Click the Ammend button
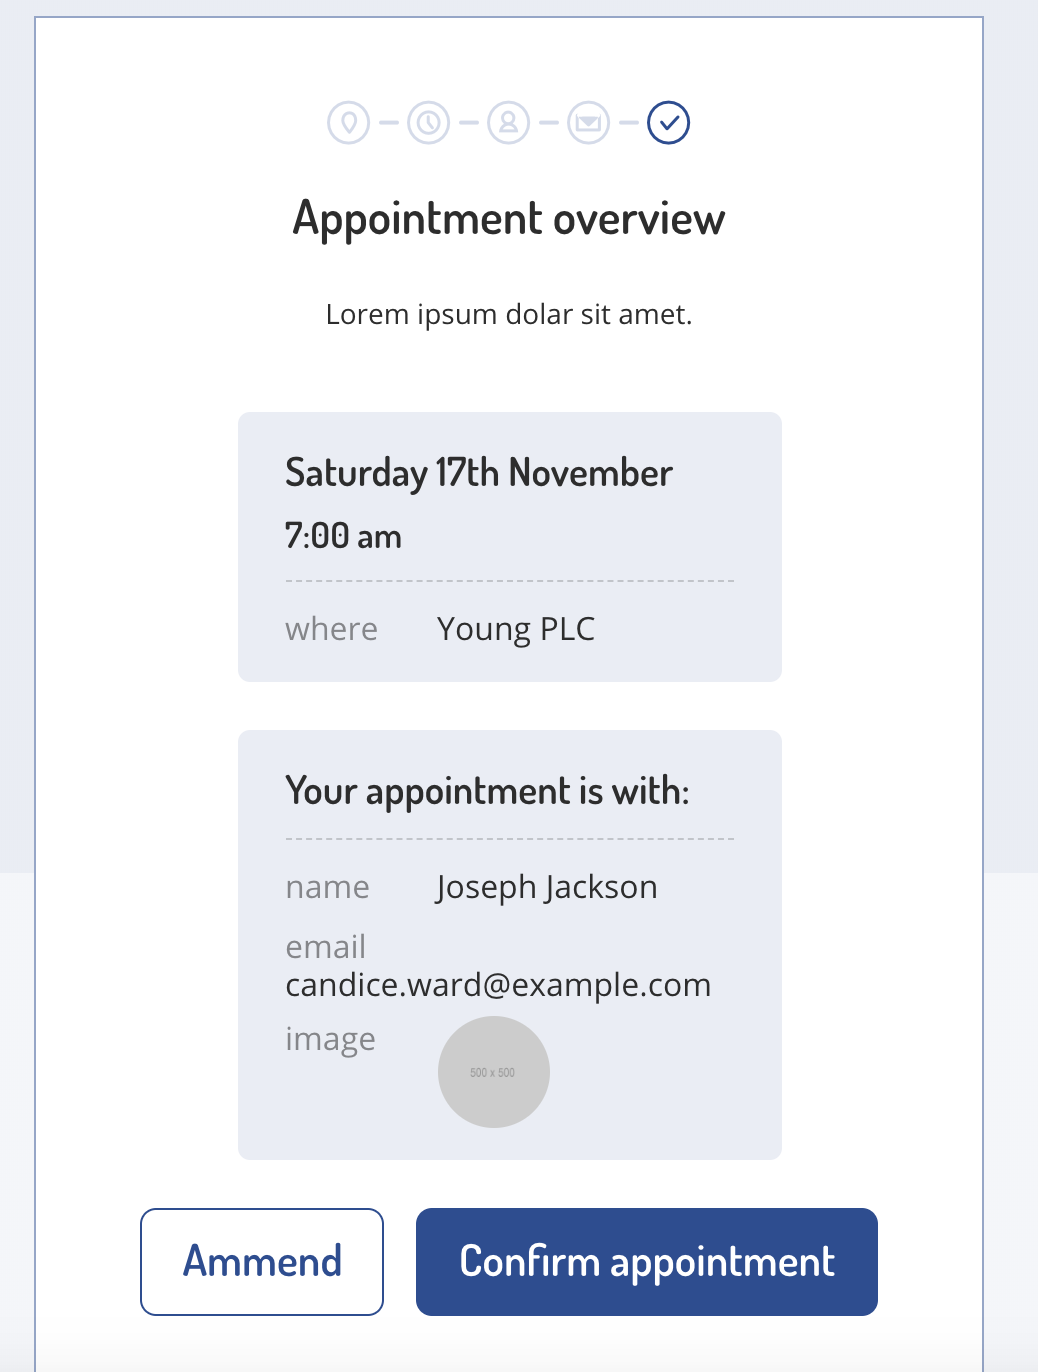This screenshot has width=1038, height=1372. [262, 1262]
